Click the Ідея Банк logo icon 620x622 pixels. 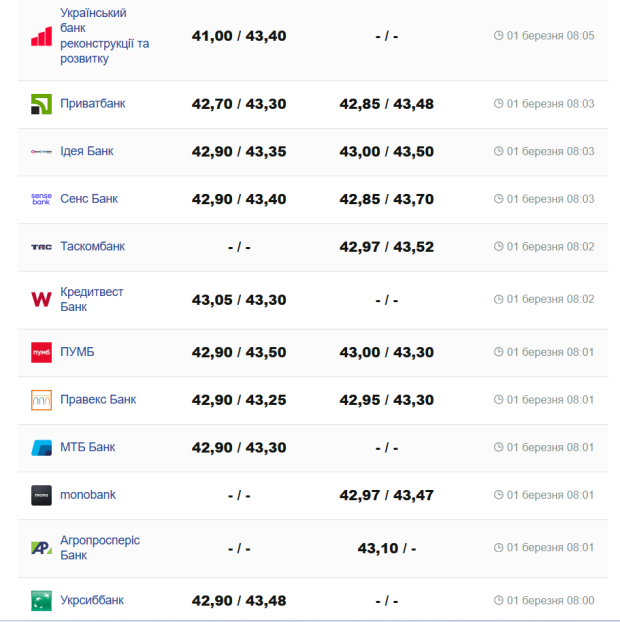click(41, 152)
